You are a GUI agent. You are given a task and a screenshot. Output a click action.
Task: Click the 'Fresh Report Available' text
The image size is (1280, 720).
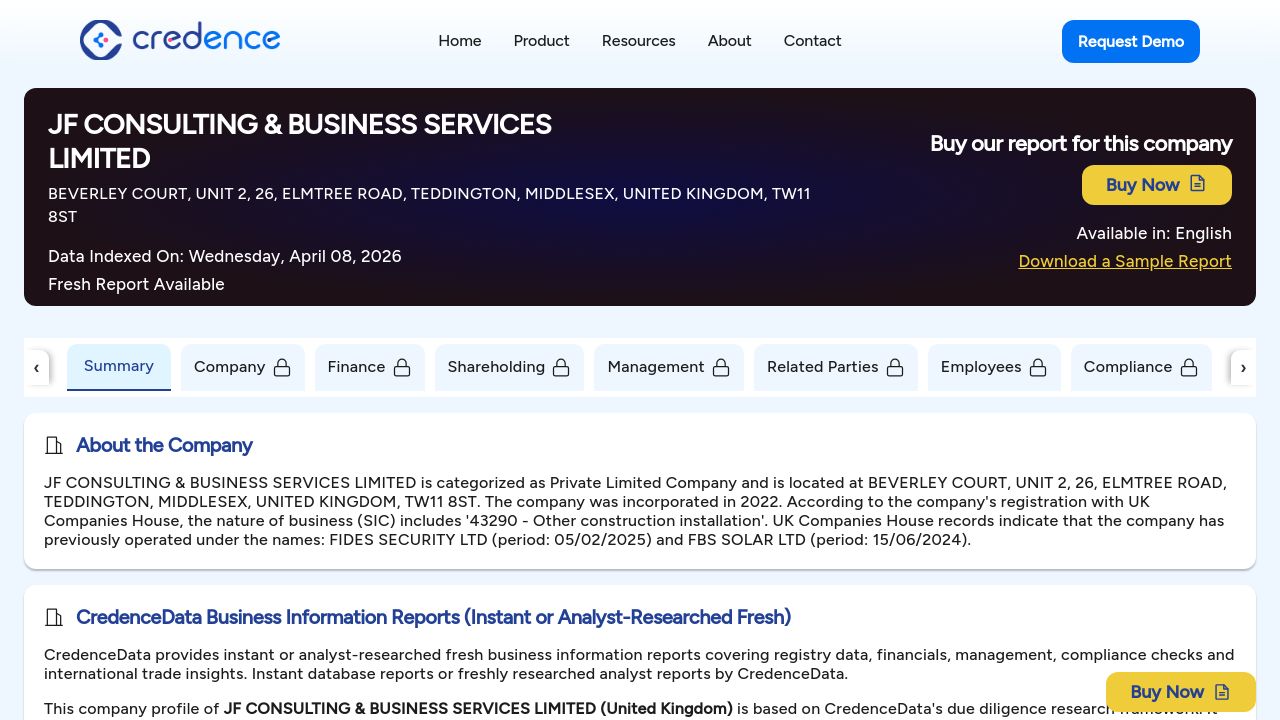tap(136, 284)
